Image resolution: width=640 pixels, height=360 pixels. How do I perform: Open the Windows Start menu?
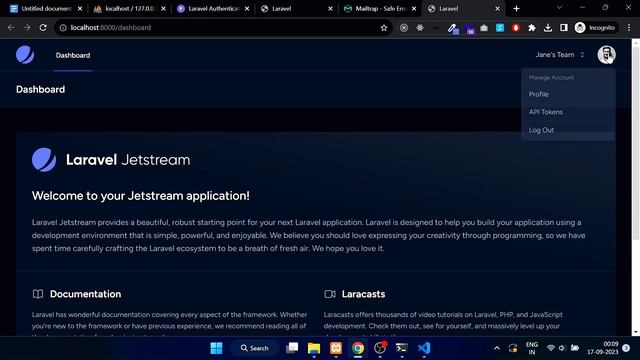tap(216, 348)
